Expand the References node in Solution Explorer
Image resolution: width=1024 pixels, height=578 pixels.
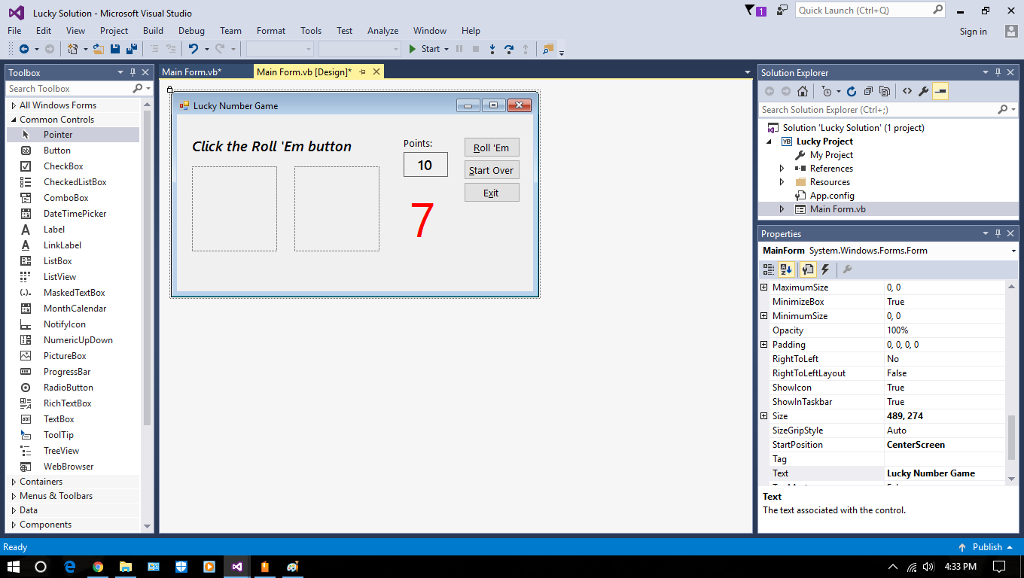coord(783,168)
